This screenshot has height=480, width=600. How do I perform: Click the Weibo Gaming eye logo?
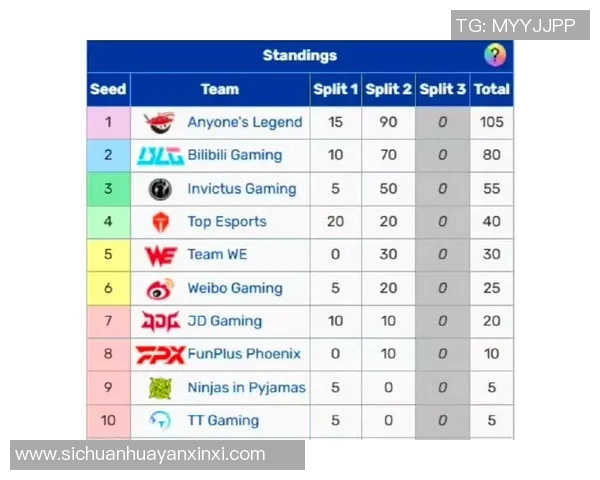point(160,289)
